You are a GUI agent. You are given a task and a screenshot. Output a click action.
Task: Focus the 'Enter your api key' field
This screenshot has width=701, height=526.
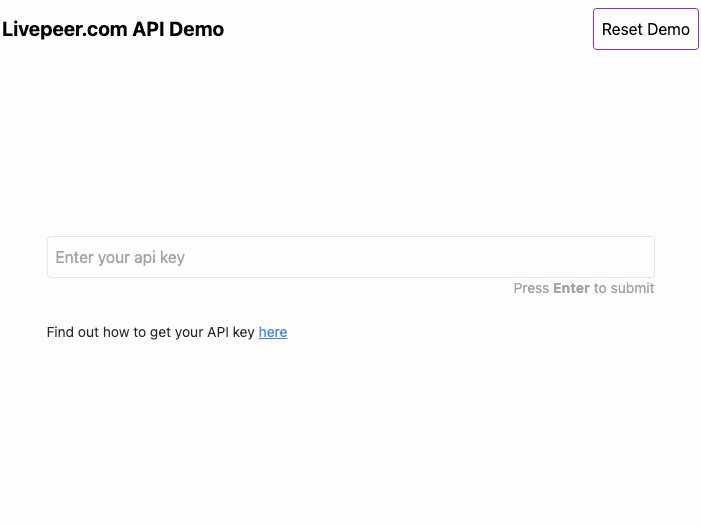(350, 257)
